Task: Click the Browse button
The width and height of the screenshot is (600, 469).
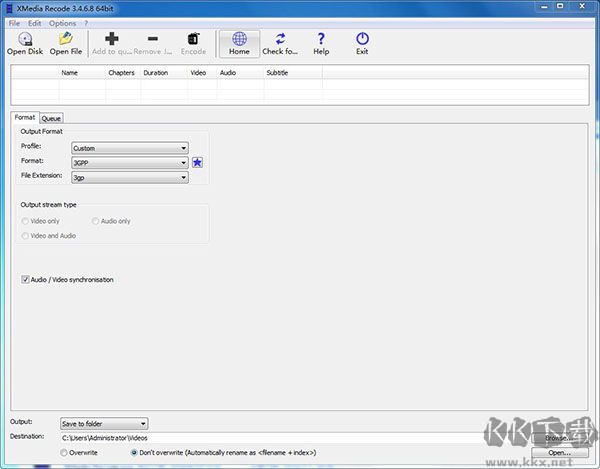Action: point(559,438)
